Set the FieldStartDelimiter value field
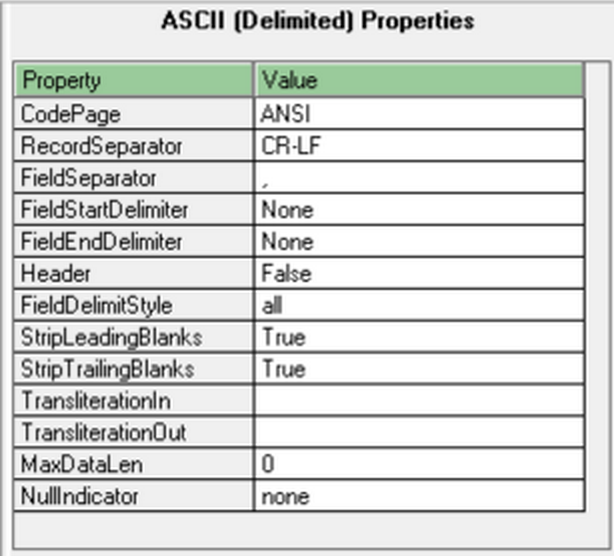This screenshot has height=556, width=614. [418, 209]
